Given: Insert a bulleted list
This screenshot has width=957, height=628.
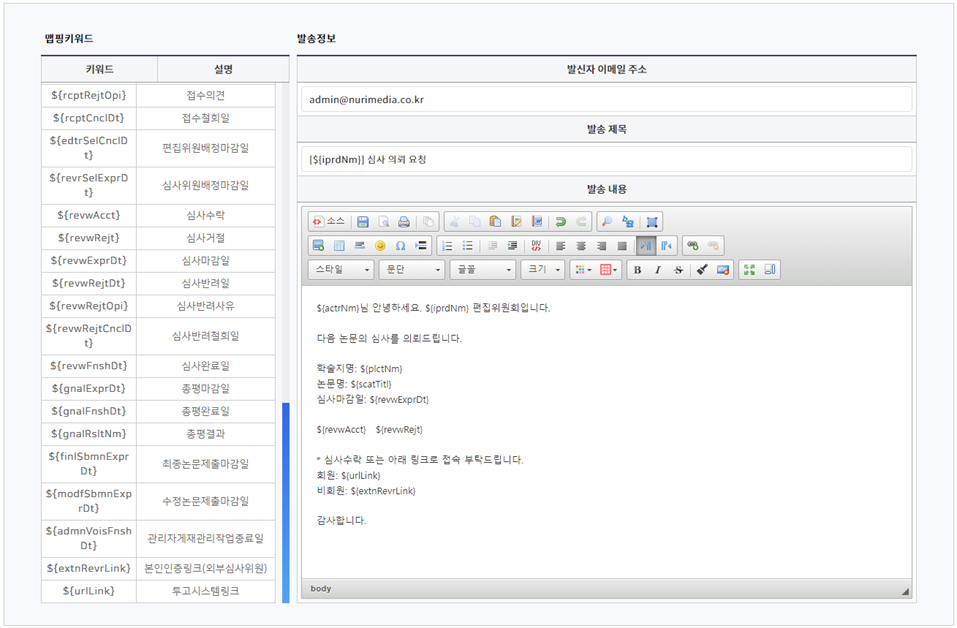Looking at the screenshot, I should point(467,246).
